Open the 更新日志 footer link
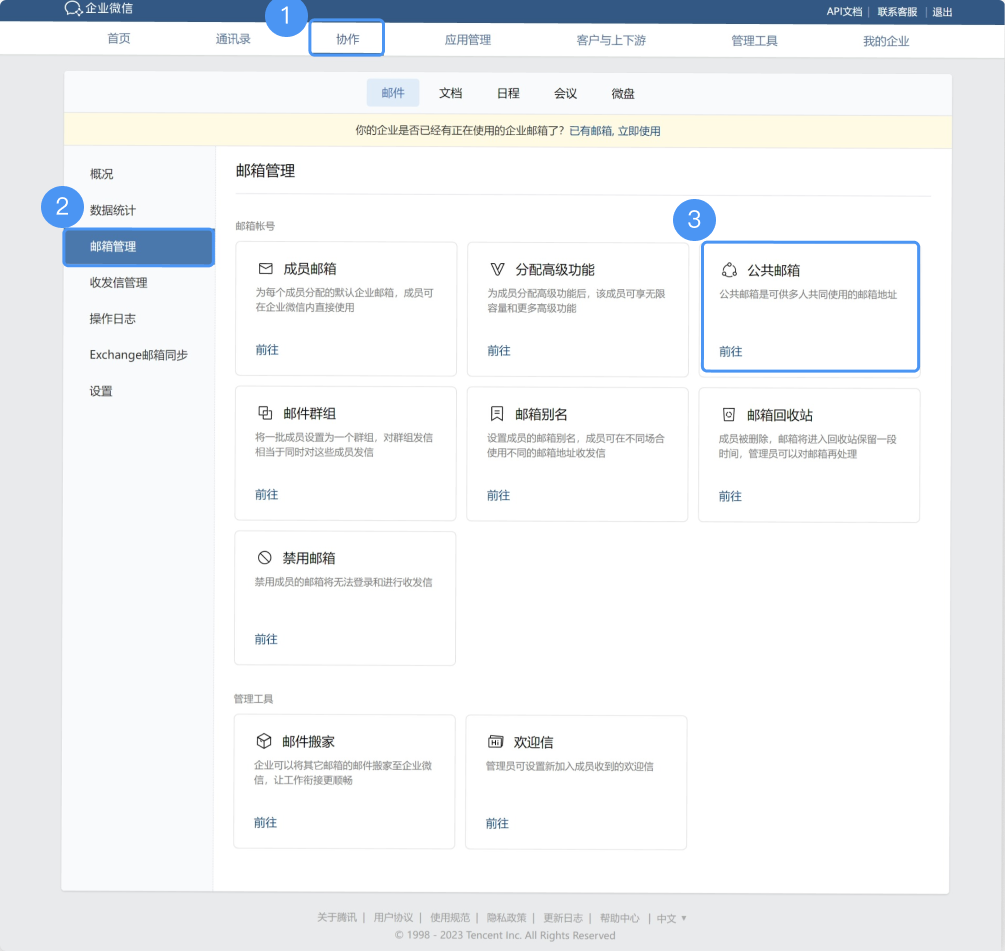Image resolution: width=1005 pixels, height=951 pixels. (563, 918)
